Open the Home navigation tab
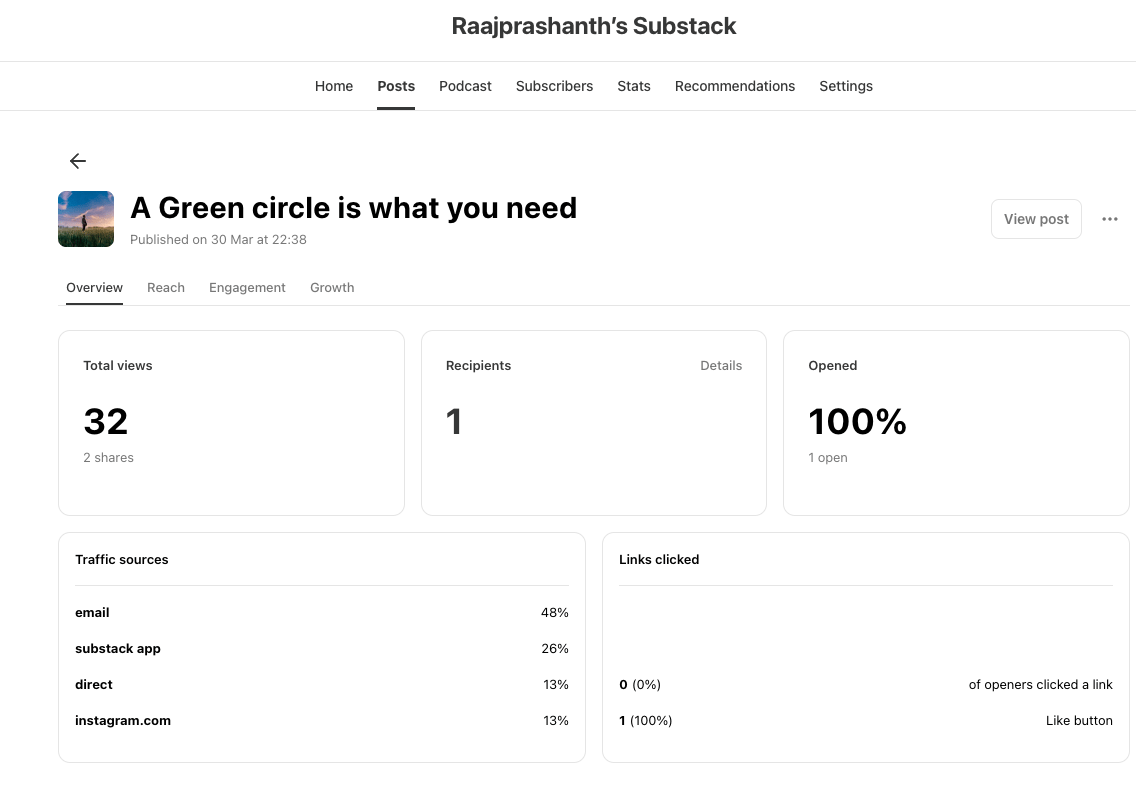The height and width of the screenshot is (787, 1136). pyautogui.click(x=334, y=86)
